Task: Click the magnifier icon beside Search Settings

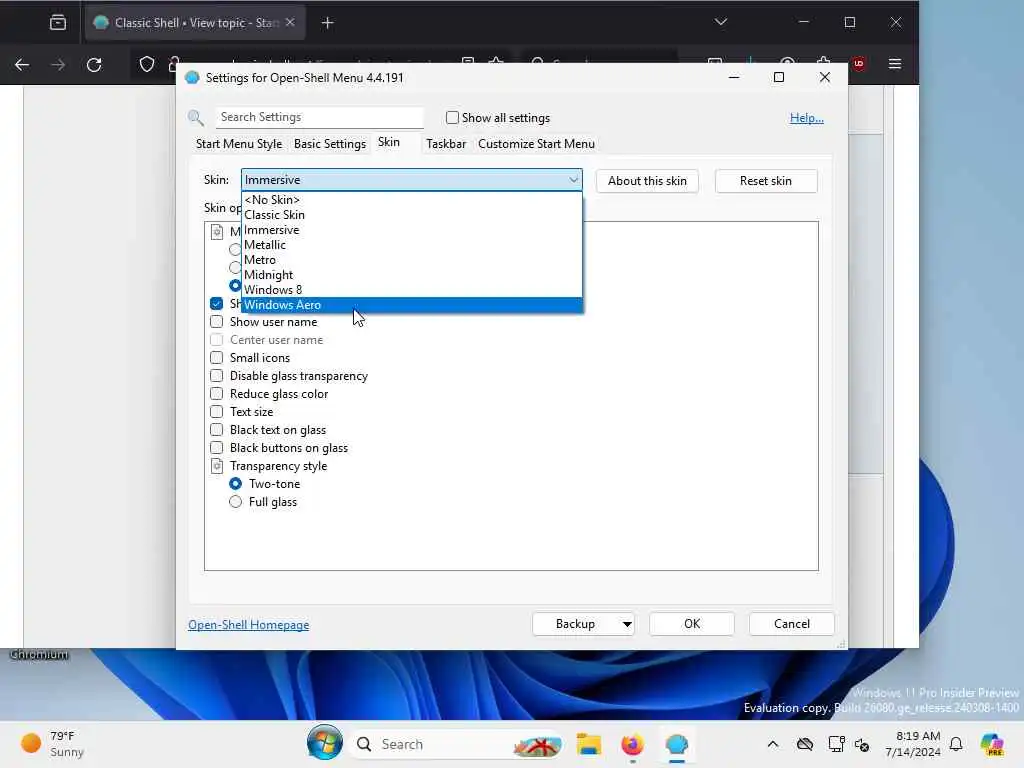Action: pos(195,118)
